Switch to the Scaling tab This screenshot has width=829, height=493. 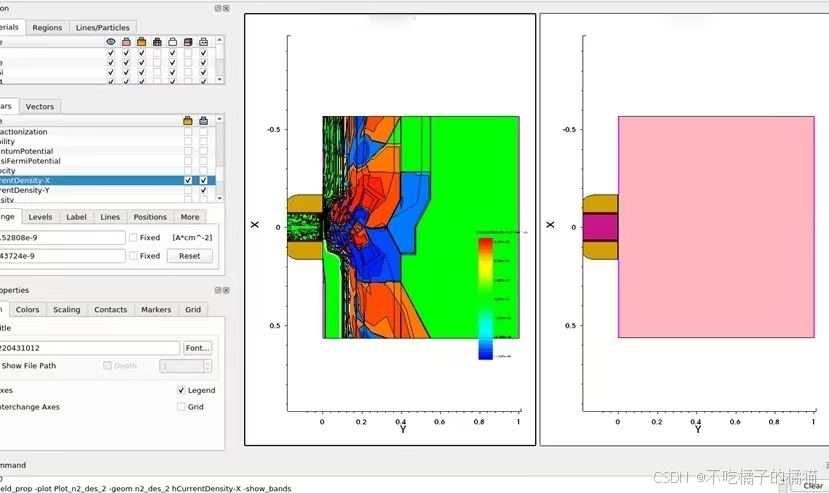tap(67, 309)
